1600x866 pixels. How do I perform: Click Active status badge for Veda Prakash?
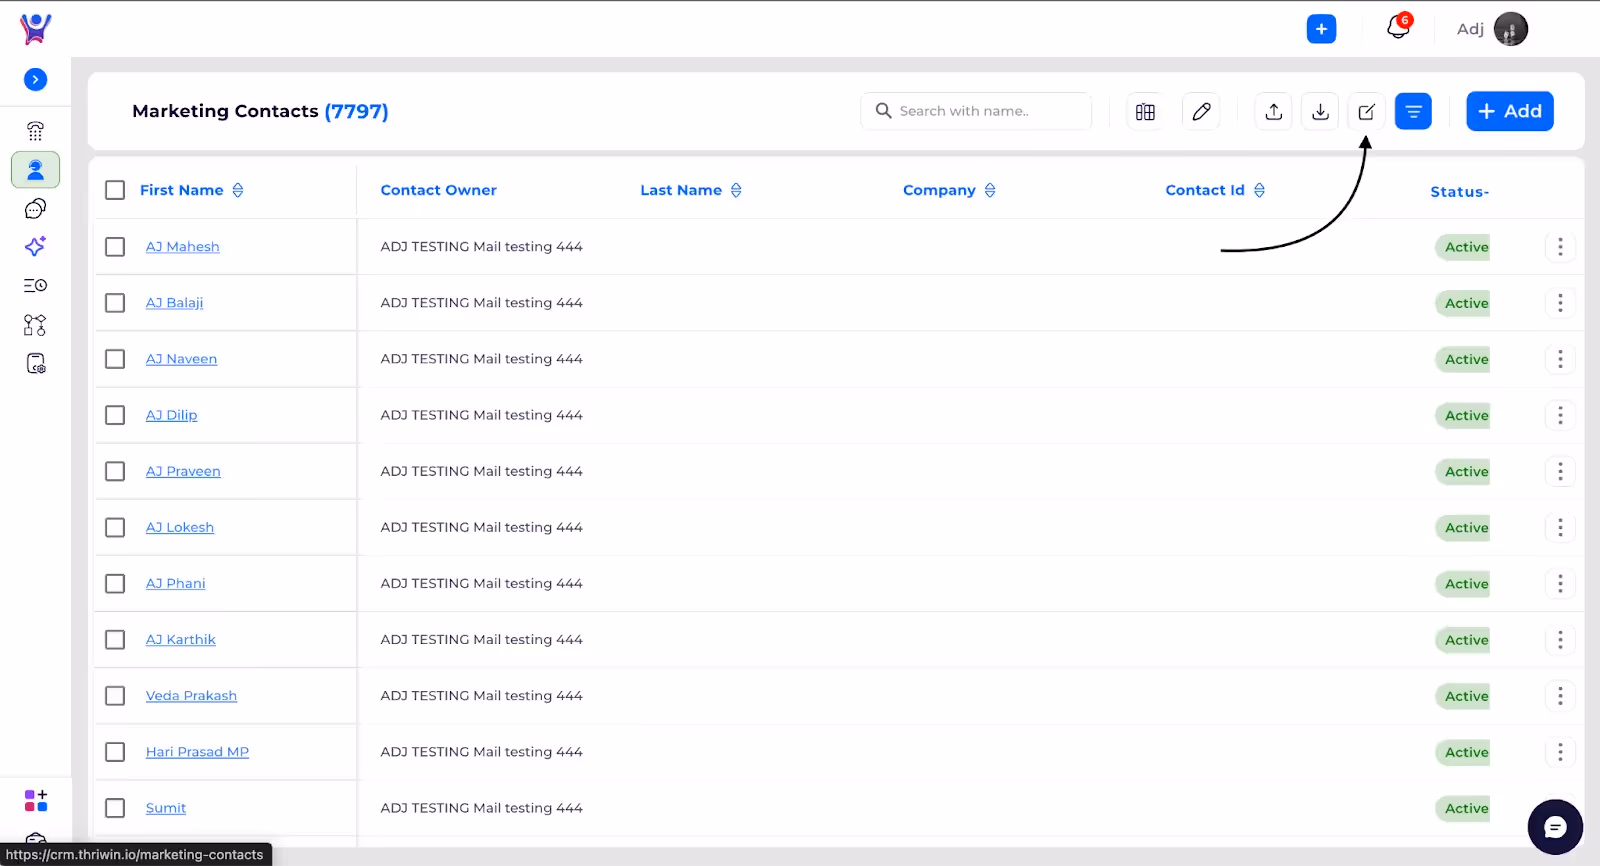[1465, 696]
